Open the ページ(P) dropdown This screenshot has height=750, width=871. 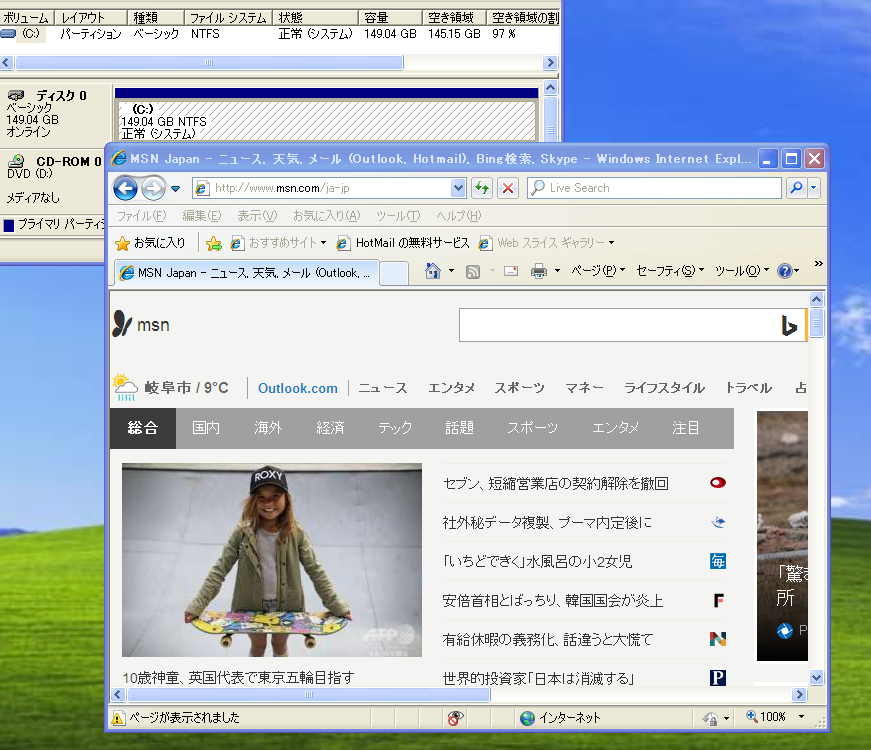(595, 270)
